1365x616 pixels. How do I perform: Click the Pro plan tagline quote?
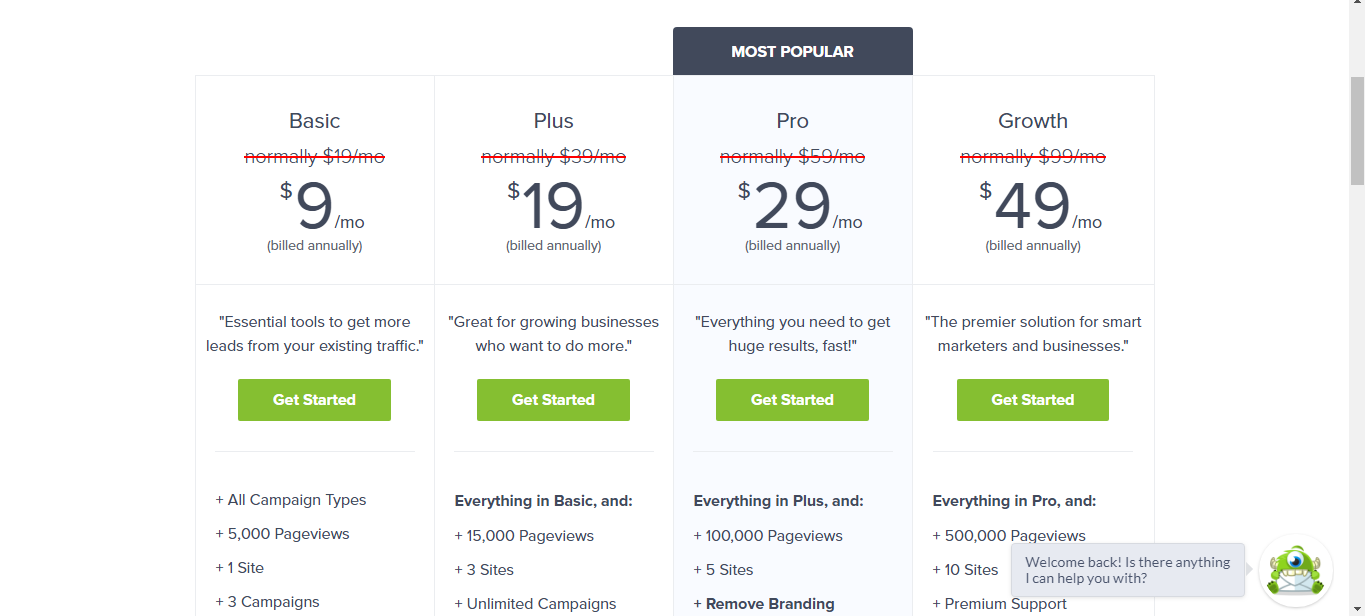792,334
